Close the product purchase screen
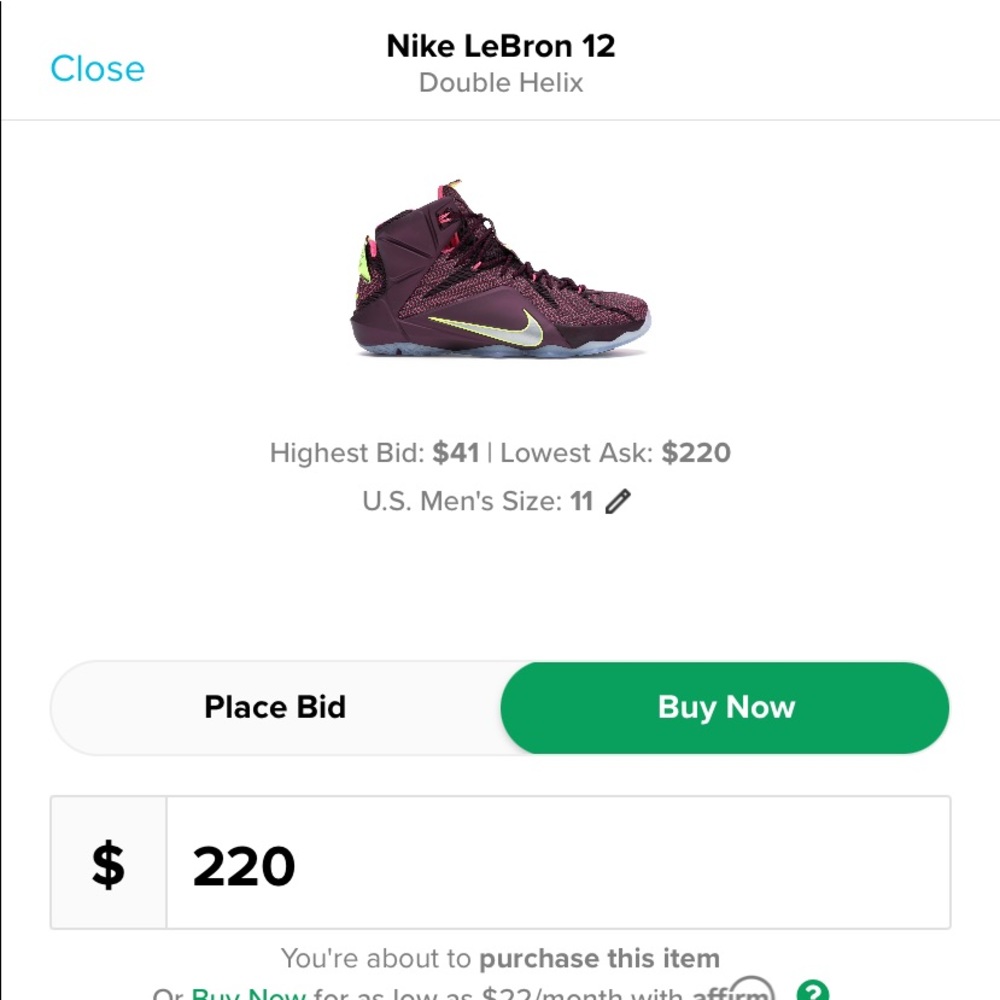Screen dimensions: 1000x1000 (96, 69)
